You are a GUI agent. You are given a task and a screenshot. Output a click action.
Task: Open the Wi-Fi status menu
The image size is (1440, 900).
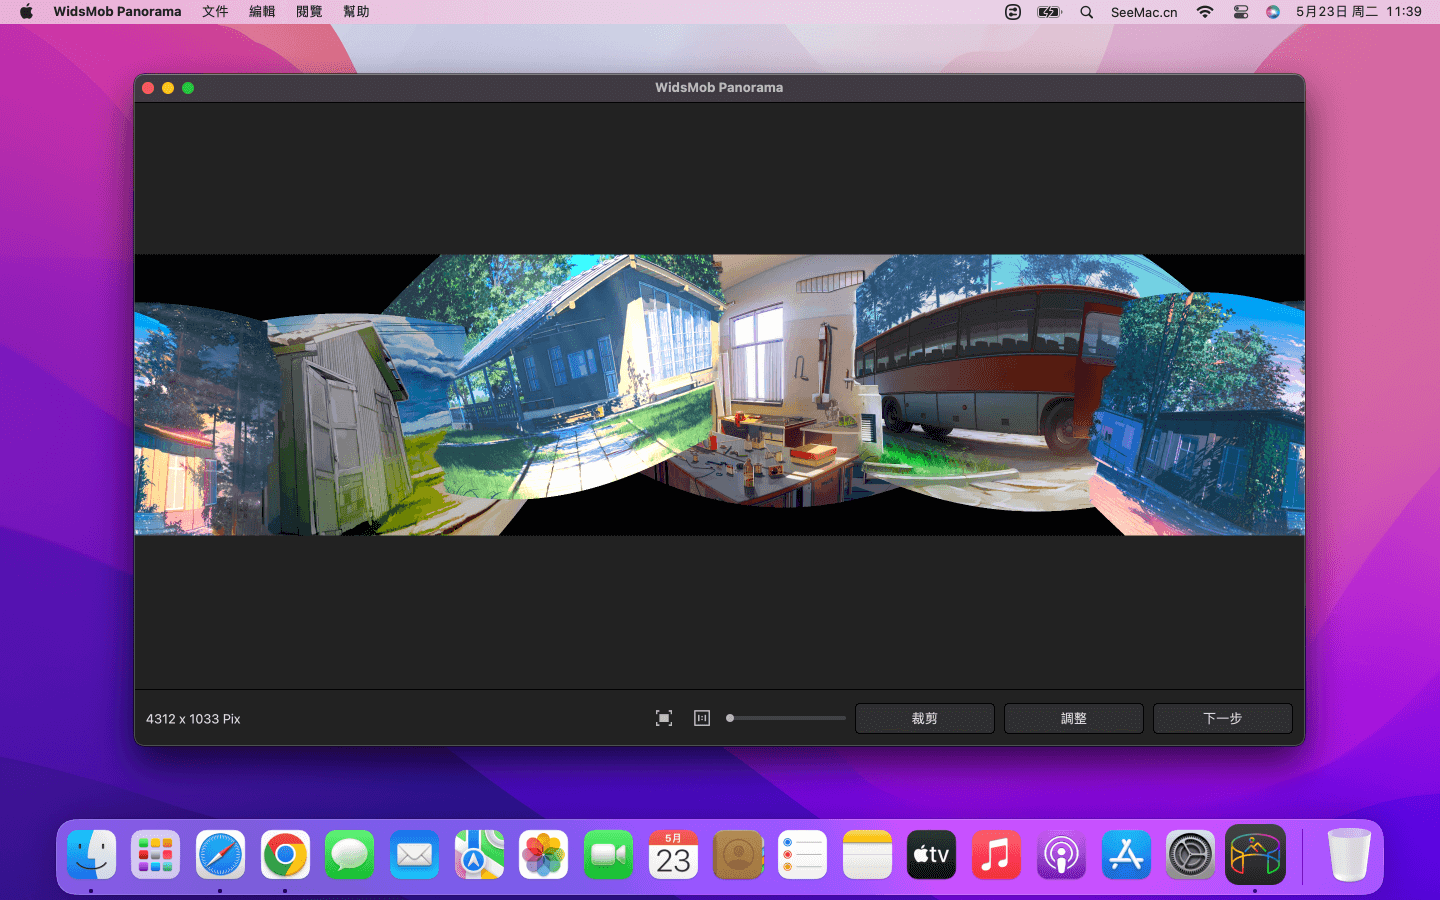click(x=1205, y=12)
